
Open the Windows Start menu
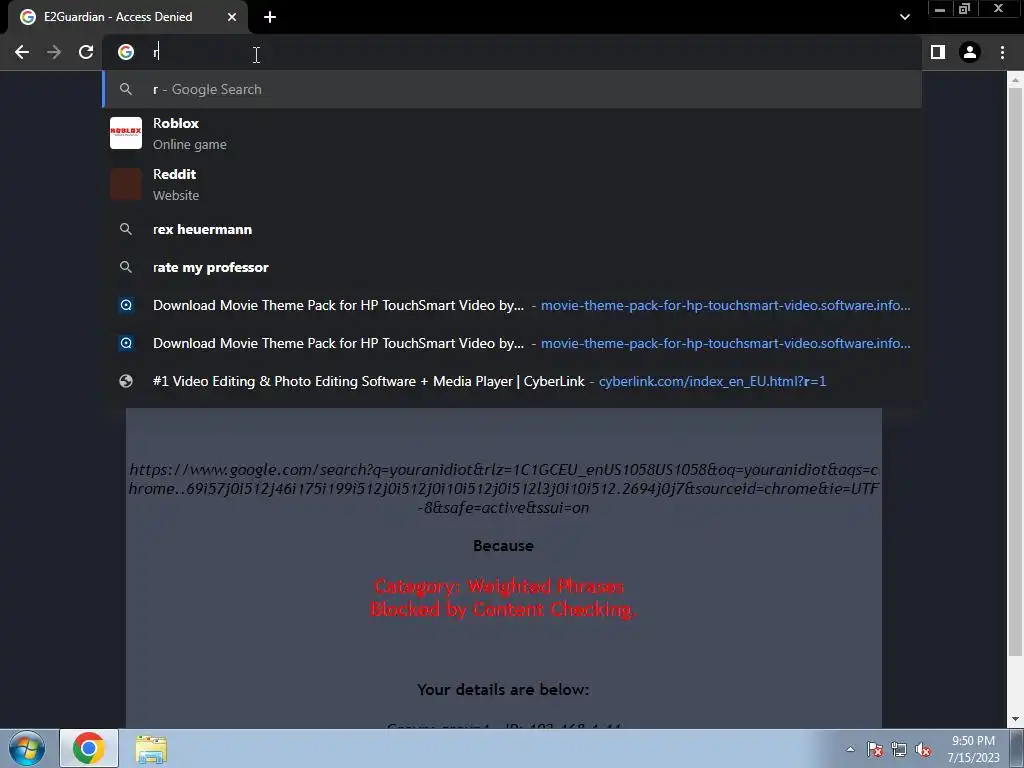pyautogui.click(x=27, y=748)
